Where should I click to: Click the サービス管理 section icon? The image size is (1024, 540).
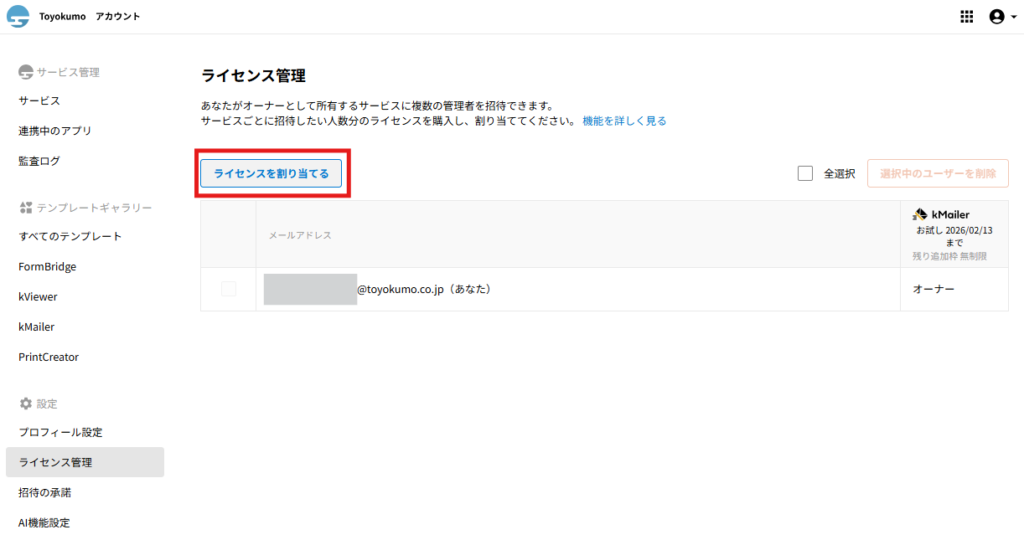pyautogui.click(x=26, y=72)
